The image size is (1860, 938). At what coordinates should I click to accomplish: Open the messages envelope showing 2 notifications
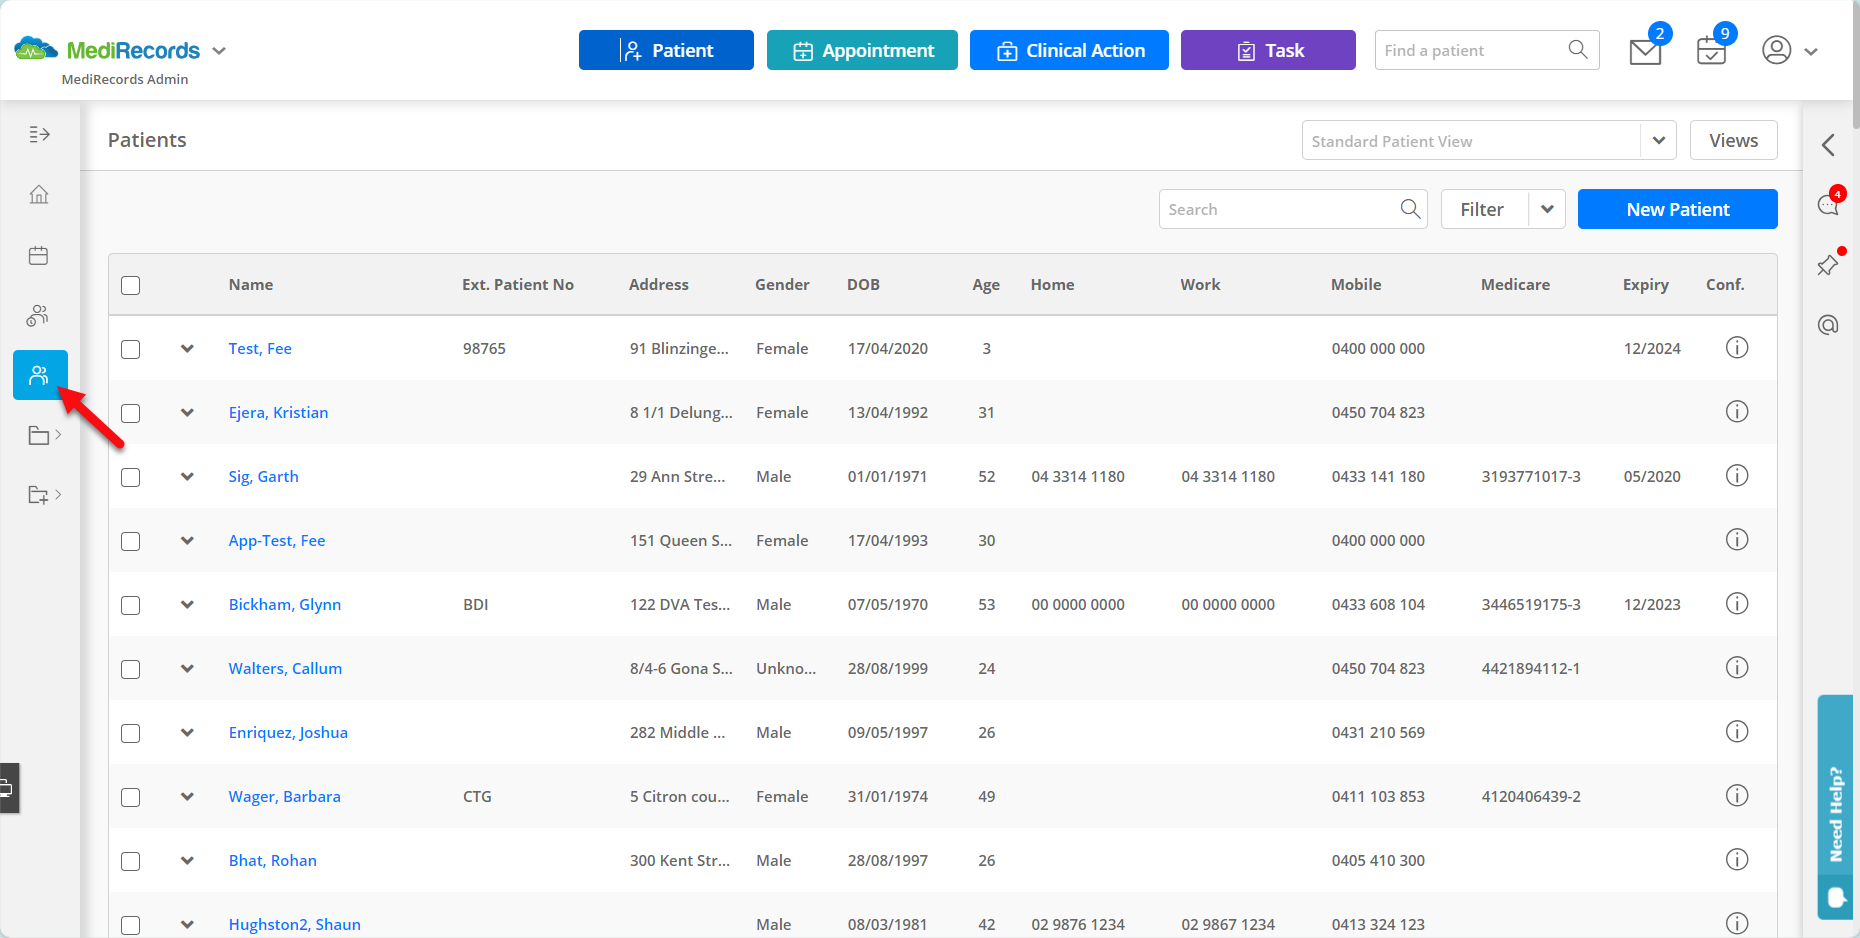1645,50
